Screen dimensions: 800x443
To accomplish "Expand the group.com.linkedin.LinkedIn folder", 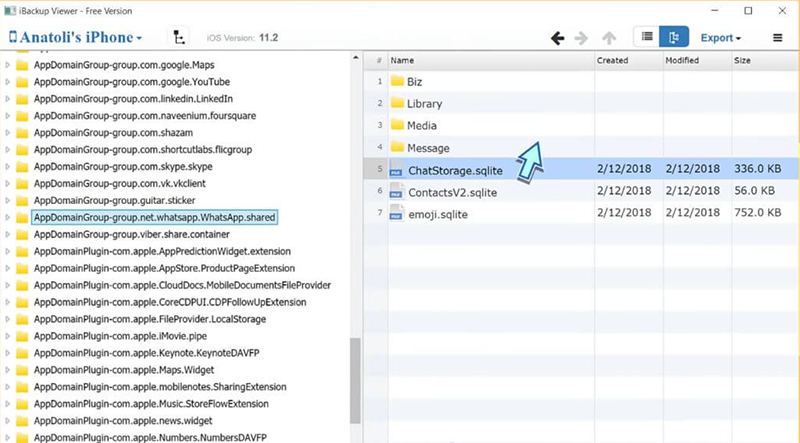I will click(x=8, y=99).
